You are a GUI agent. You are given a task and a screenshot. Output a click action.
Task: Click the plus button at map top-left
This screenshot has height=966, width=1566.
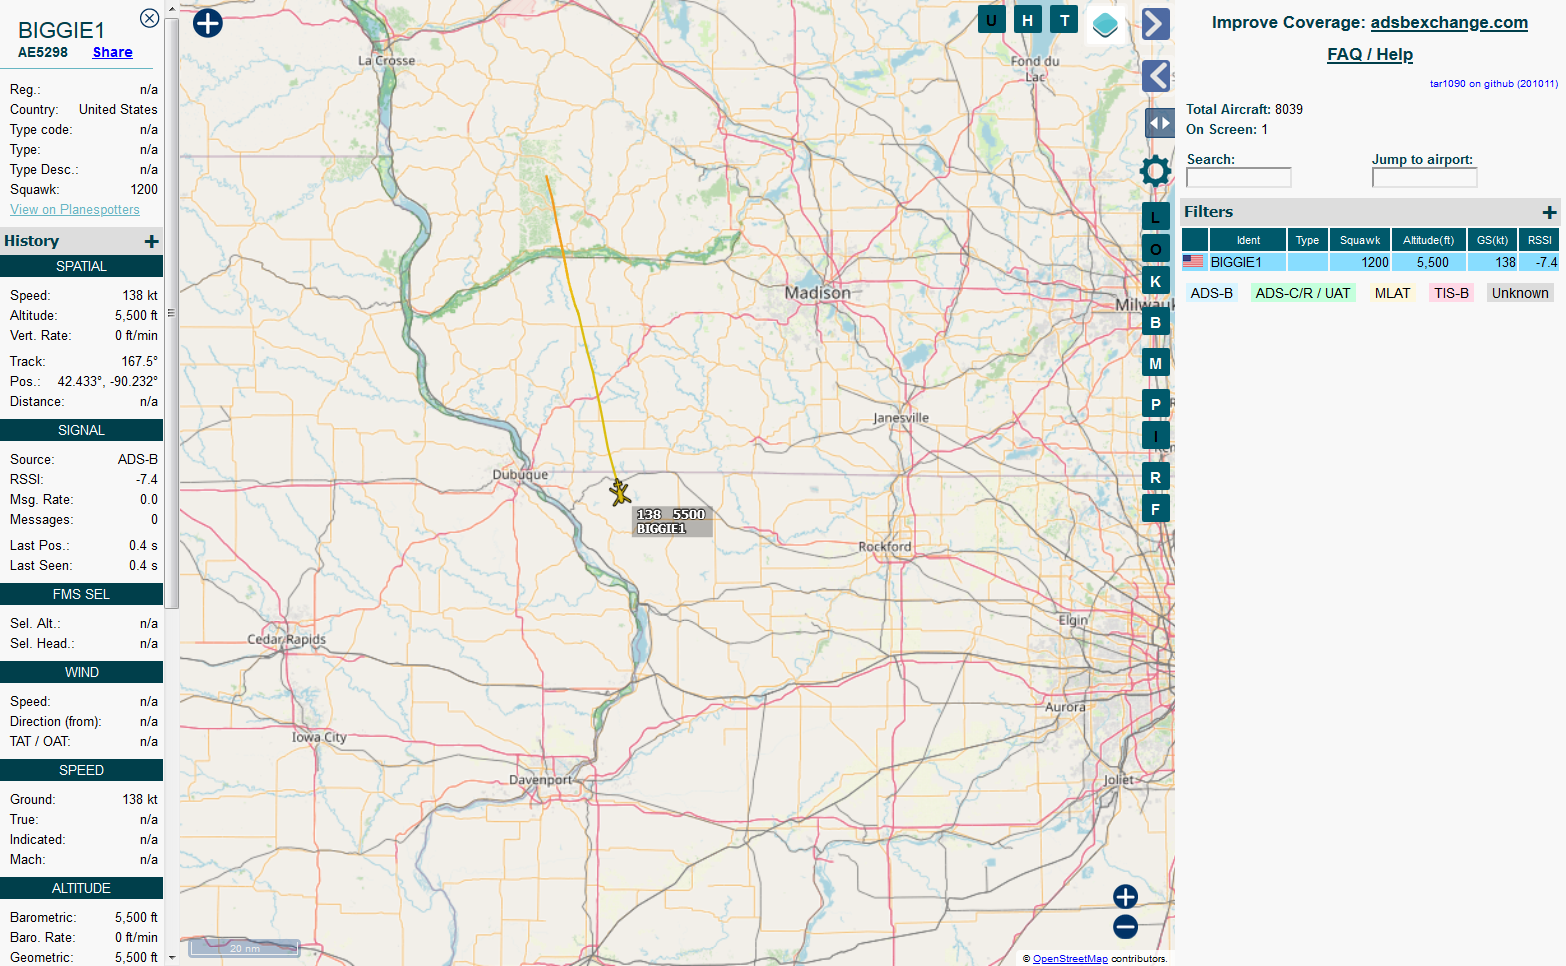point(208,23)
